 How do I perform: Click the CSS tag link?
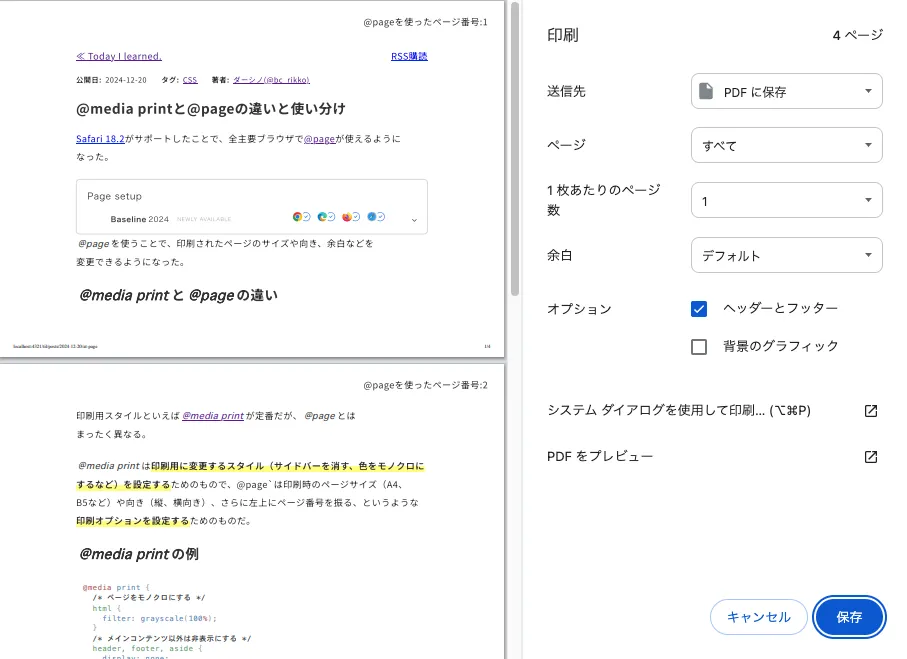click(190, 80)
